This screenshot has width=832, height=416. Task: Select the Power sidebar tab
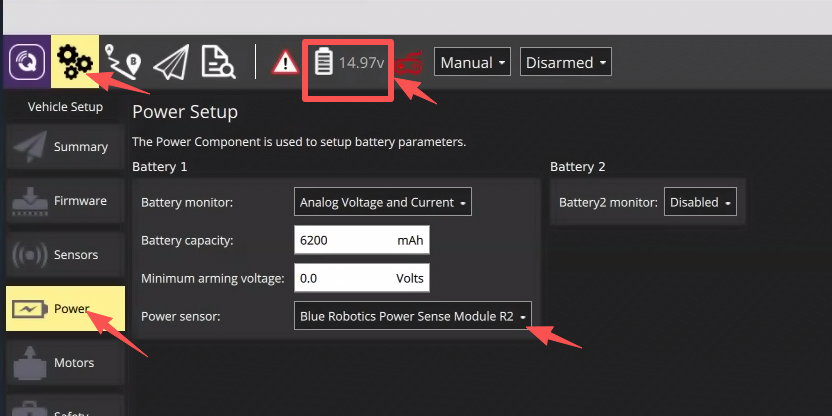pos(65,308)
